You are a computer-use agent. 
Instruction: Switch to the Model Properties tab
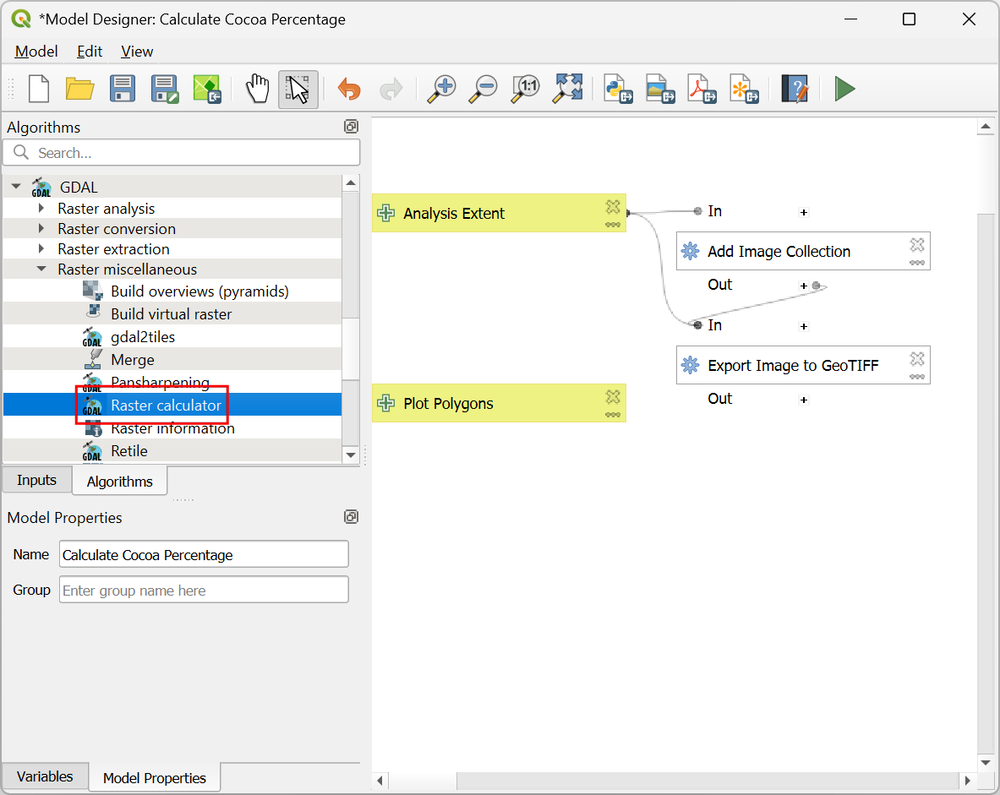coord(154,778)
